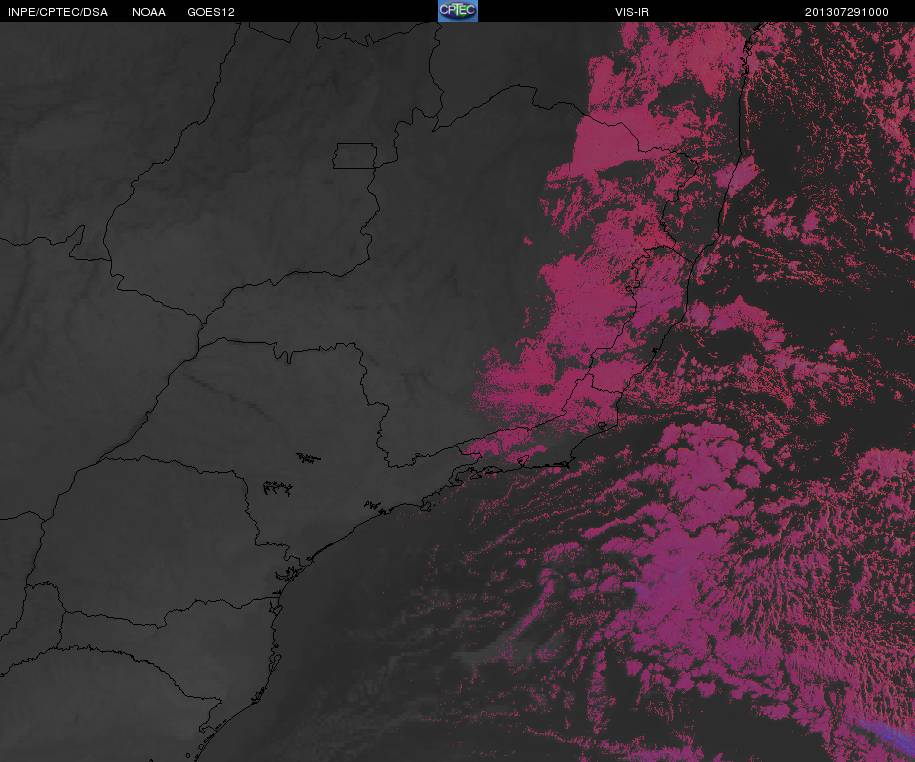Viewport: 915px width, 762px height.
Task: Click the INPE/CPTEC/DSA header text
Action: (58, 12)
